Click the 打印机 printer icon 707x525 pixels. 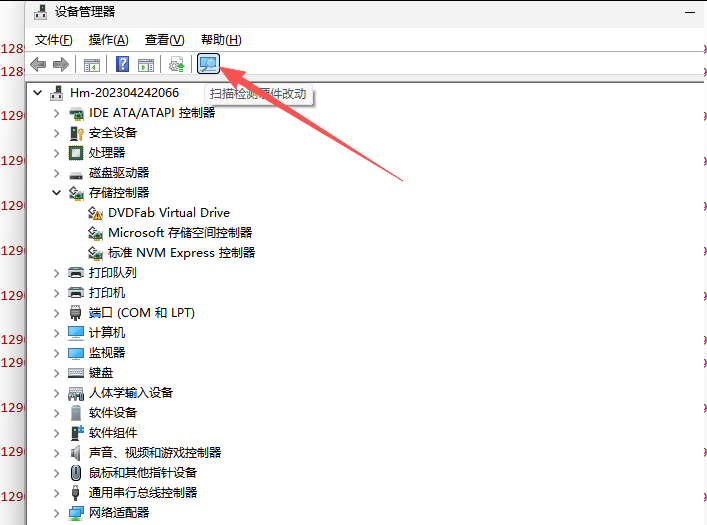click(x=76, y=293)
